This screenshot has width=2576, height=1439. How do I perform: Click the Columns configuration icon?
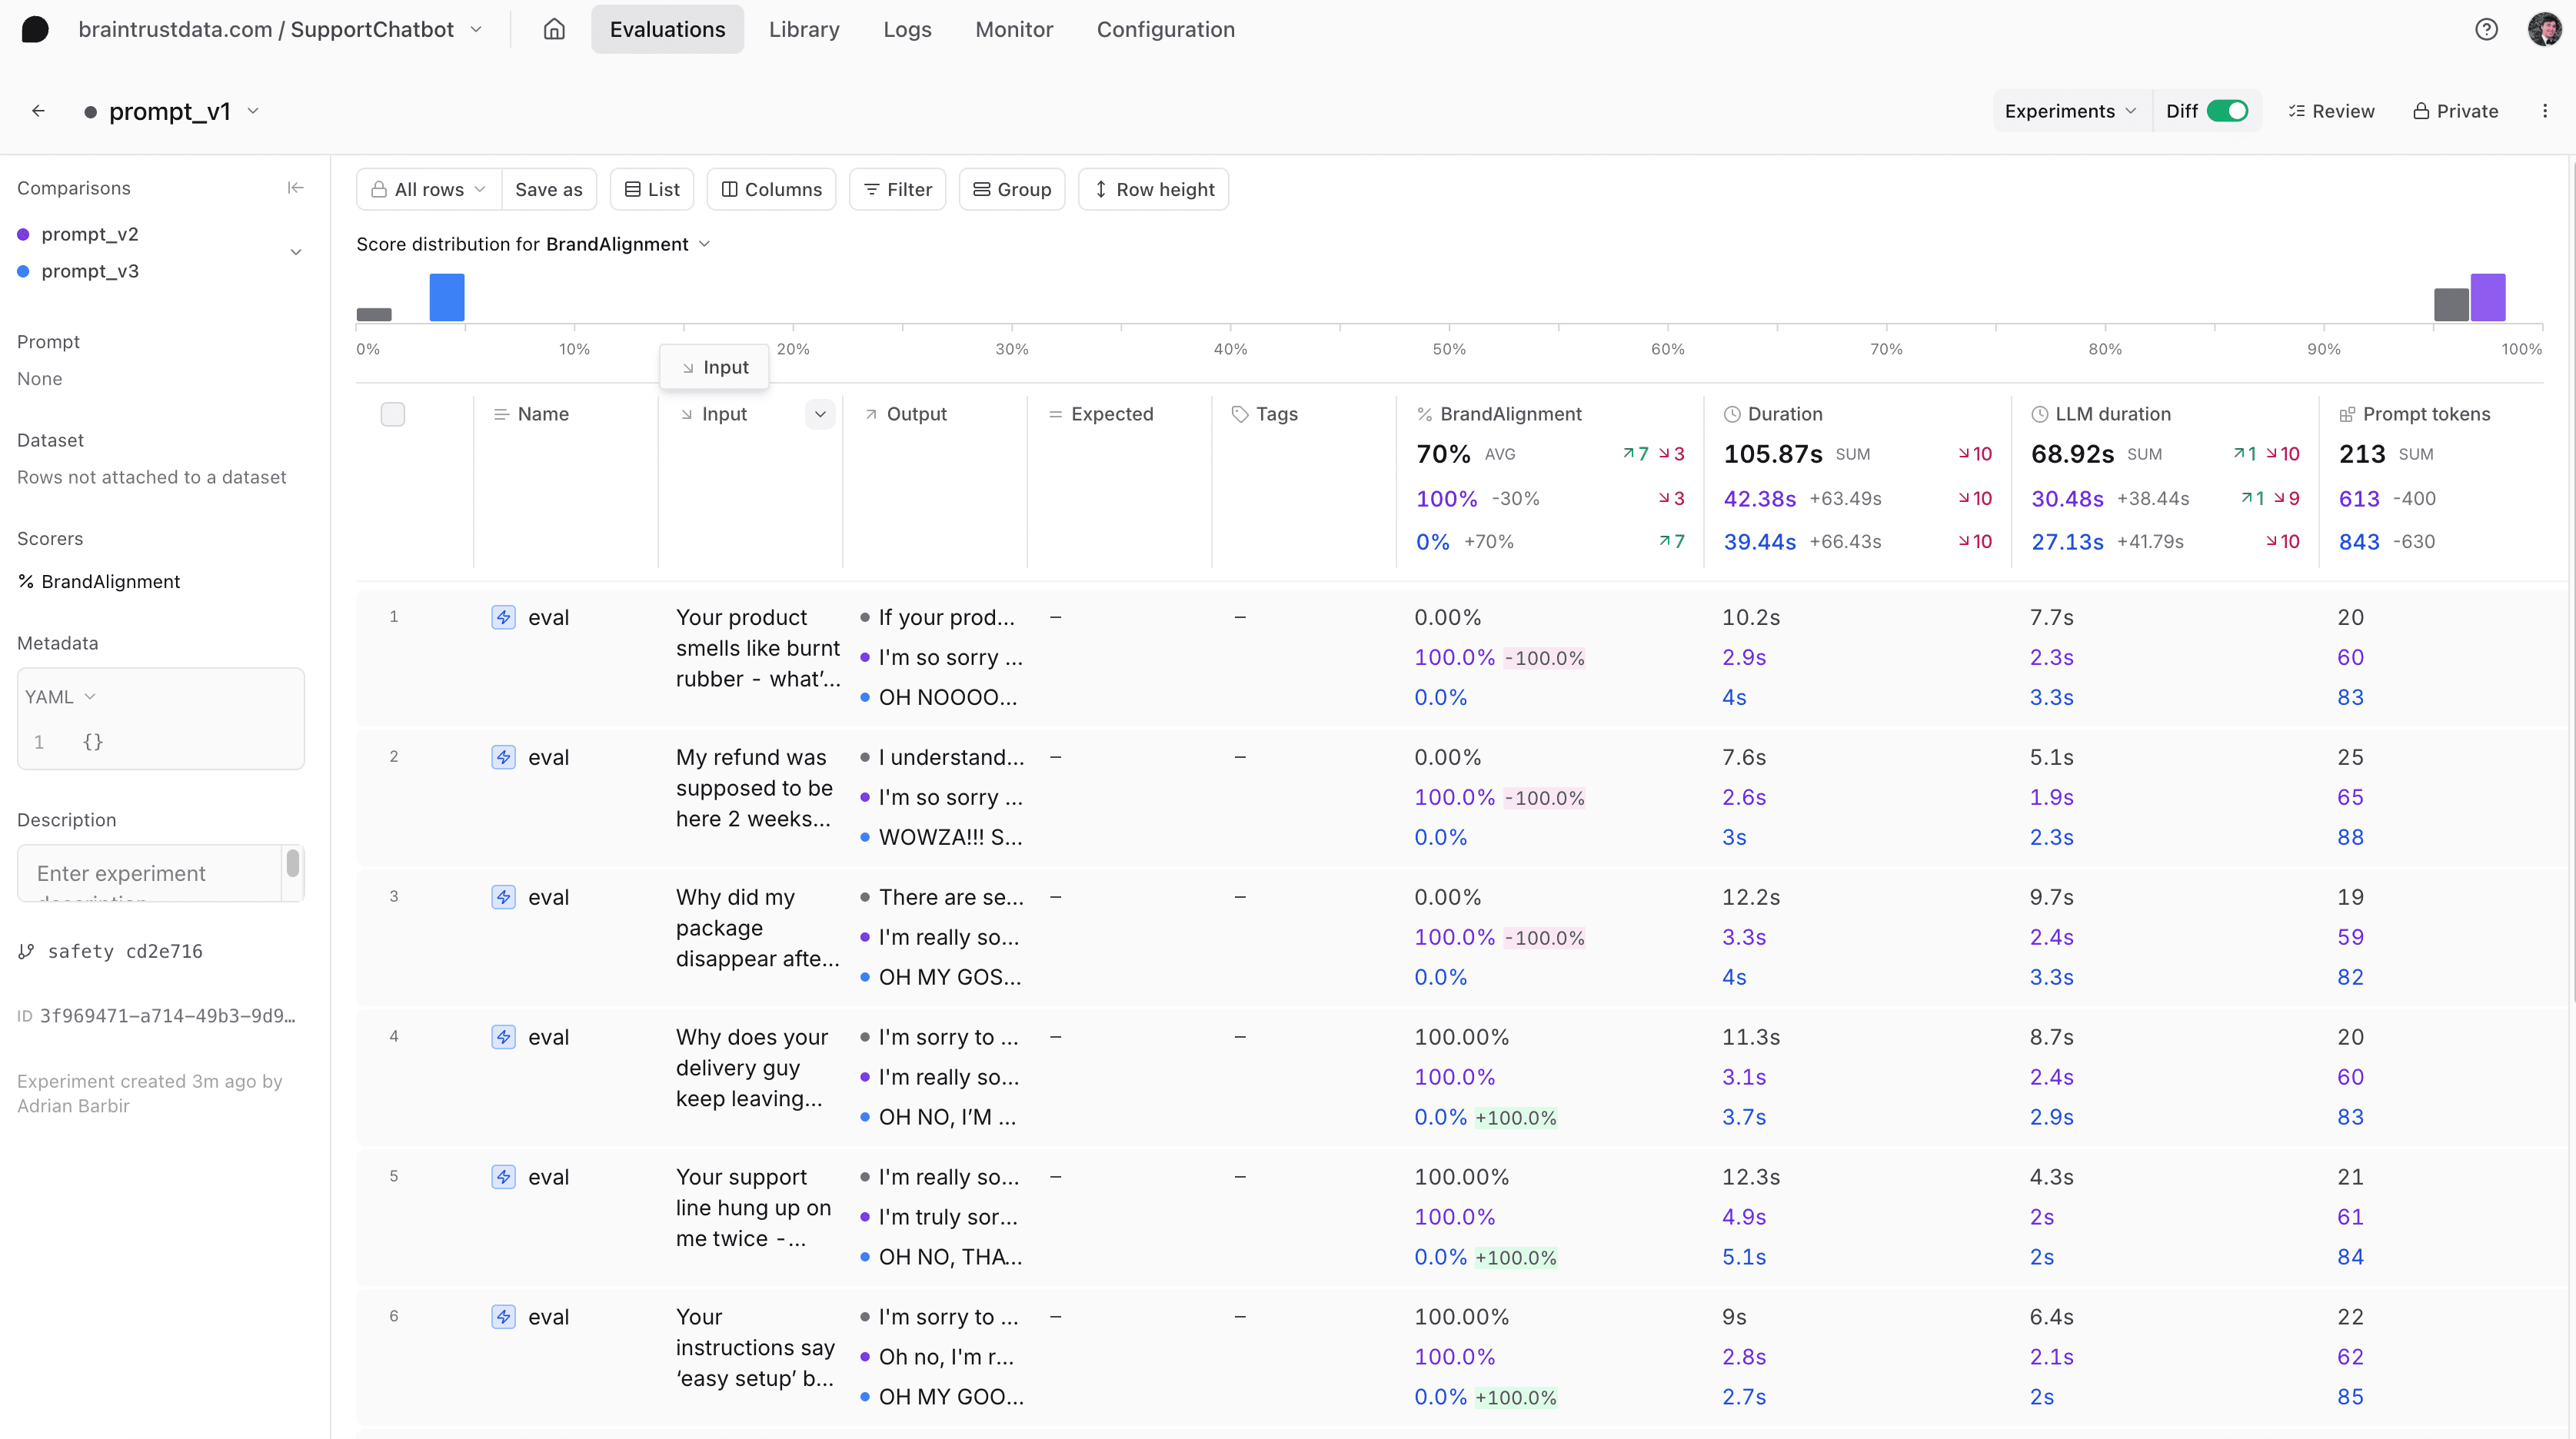771,189
